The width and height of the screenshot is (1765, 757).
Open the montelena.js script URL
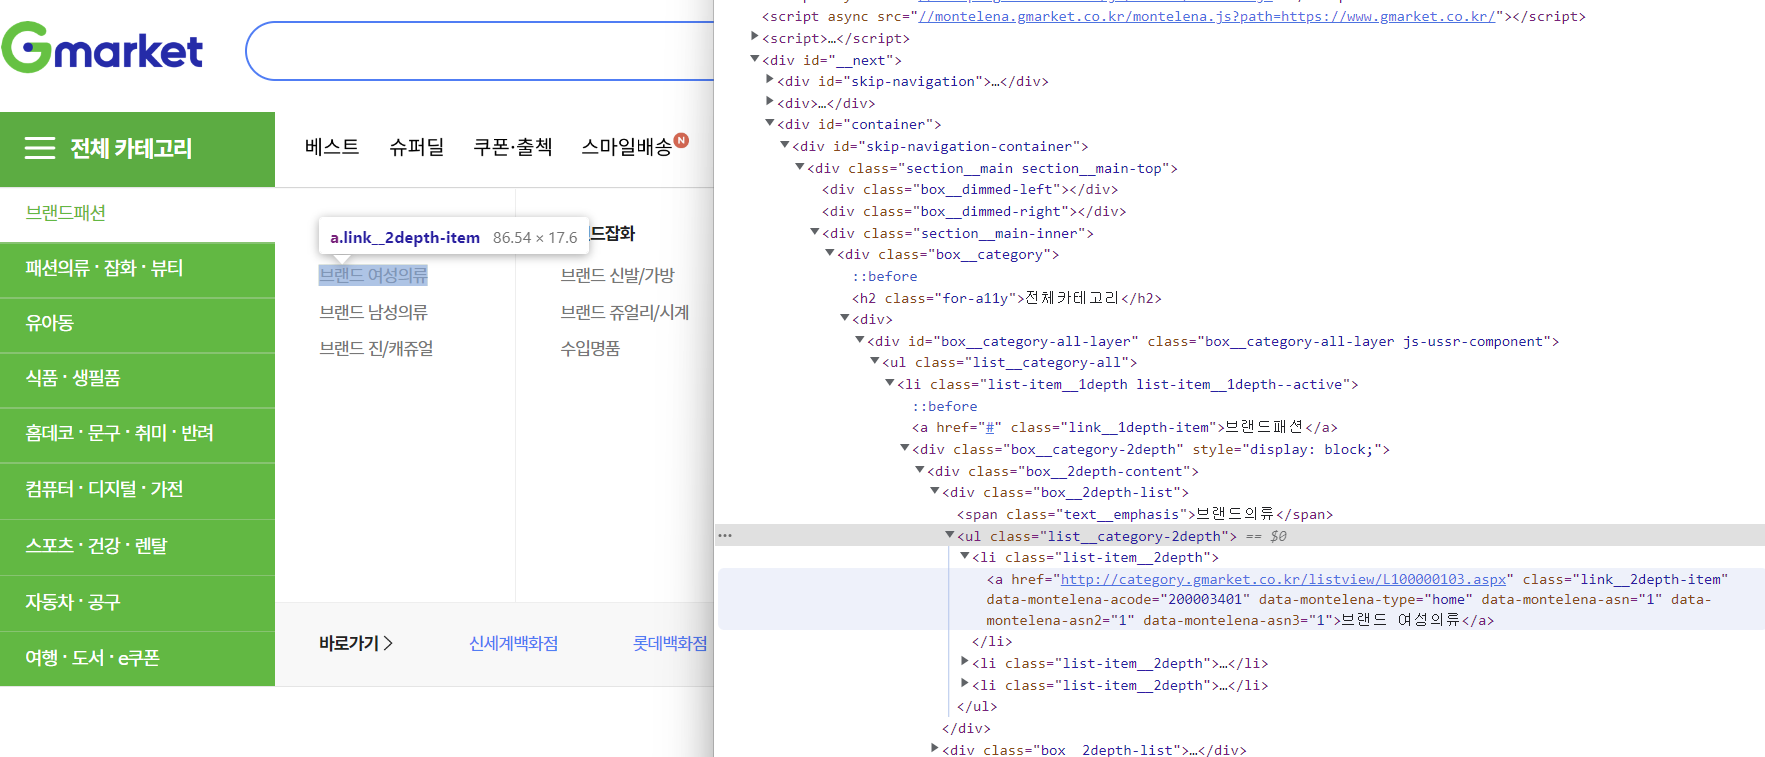(x=1206, y=16)
